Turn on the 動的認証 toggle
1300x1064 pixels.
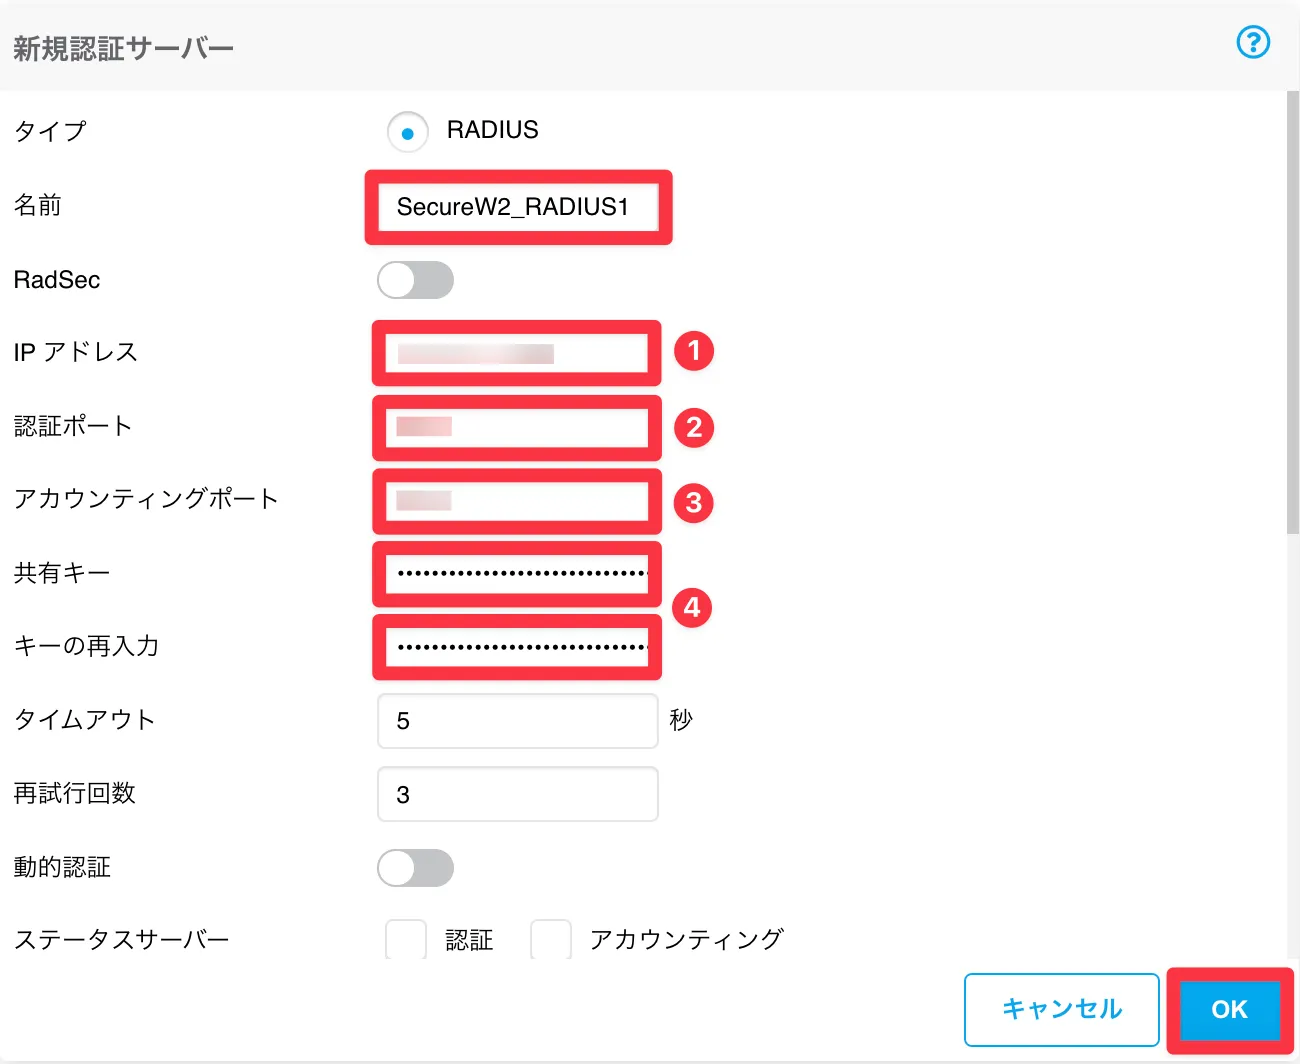point(415,868)
